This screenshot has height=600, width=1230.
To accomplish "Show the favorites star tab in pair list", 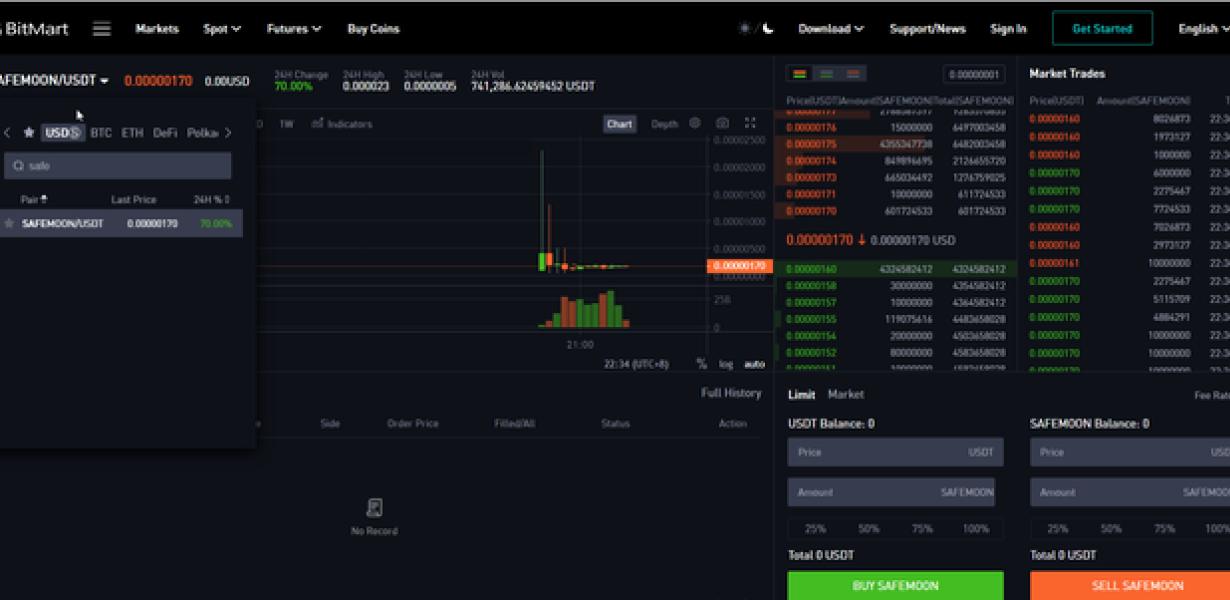I will click(x=29, y=132).
